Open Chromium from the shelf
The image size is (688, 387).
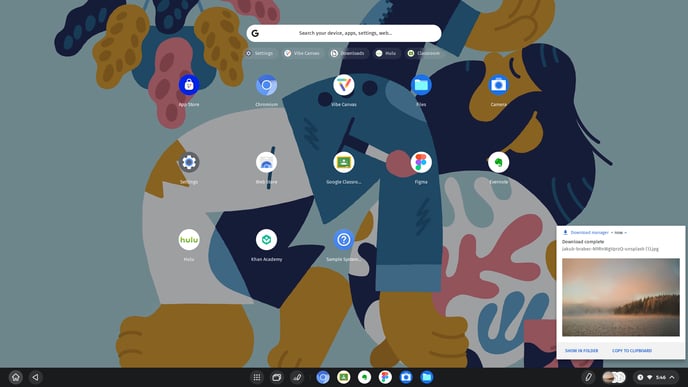(323, 377)
